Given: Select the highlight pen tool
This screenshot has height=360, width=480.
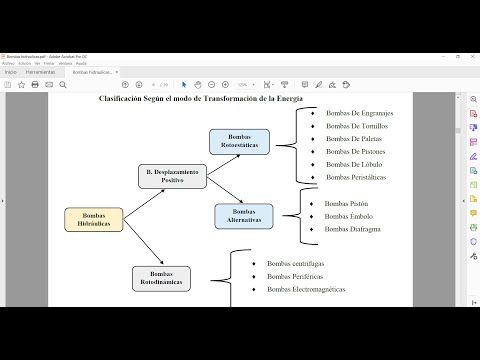Looking at the screenshot, I should (x=319, y=85).
